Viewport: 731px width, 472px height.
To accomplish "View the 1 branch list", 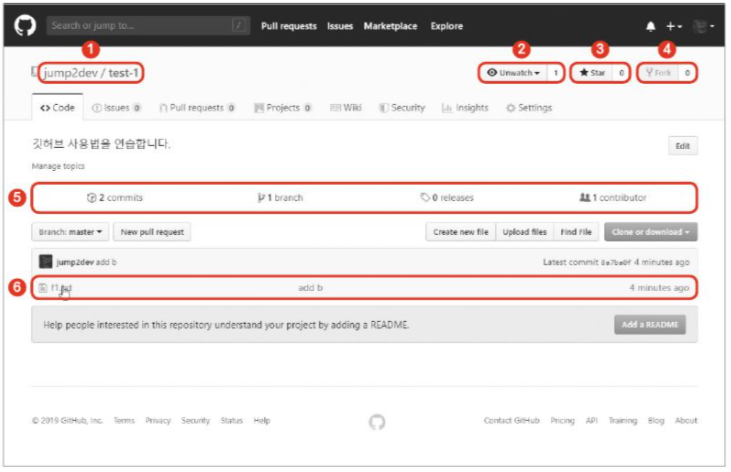I will point(280,198).
